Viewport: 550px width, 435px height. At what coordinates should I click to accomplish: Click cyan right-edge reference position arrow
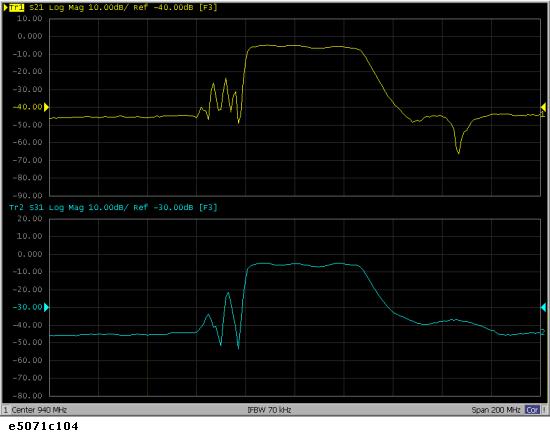coord(543,307)
